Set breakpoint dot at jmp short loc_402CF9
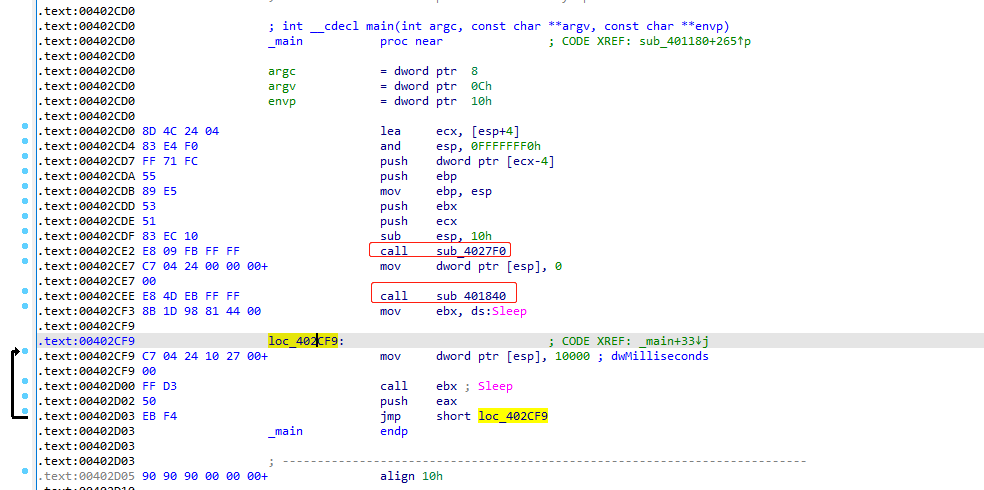 tap(25, 416)
